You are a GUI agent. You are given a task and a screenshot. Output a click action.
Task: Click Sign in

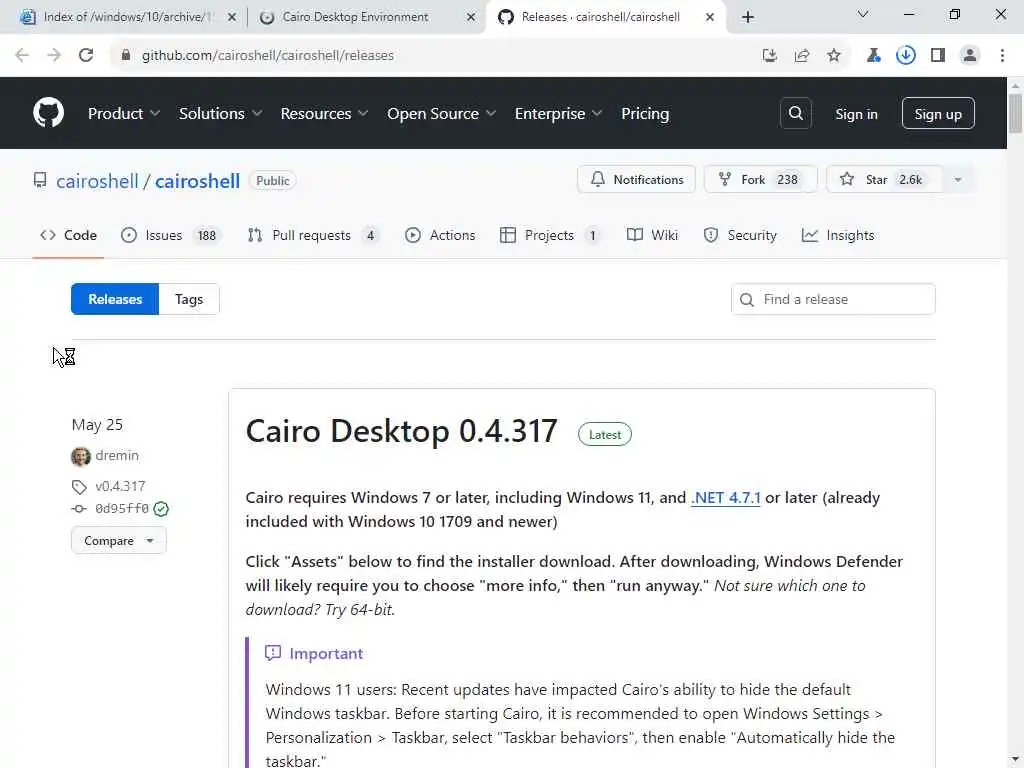pos(856,114)
